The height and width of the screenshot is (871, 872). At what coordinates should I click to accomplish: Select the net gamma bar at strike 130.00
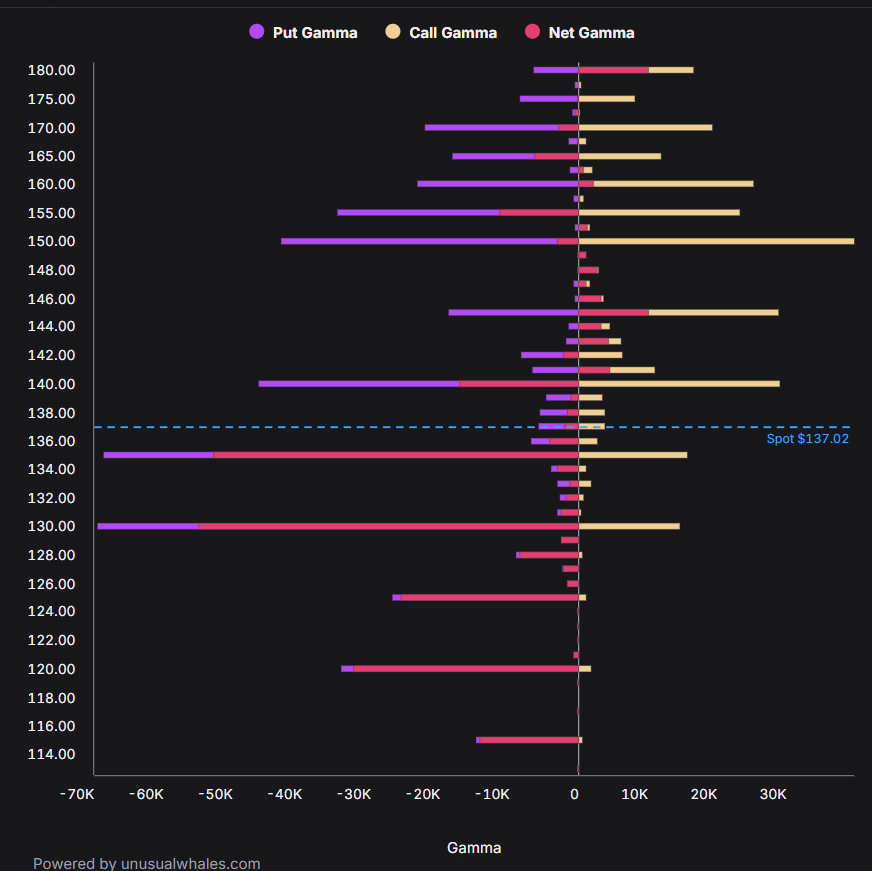(x=388, y=526)
